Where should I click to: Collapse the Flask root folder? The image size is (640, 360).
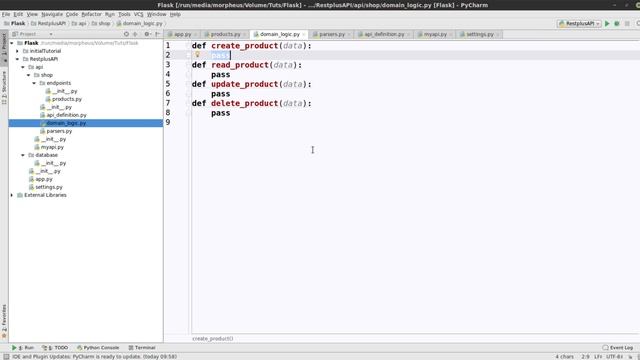pos(12,43)
